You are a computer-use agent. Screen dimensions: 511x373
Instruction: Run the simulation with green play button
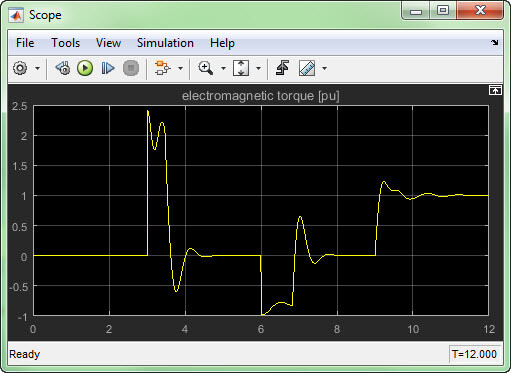[85, 68]
